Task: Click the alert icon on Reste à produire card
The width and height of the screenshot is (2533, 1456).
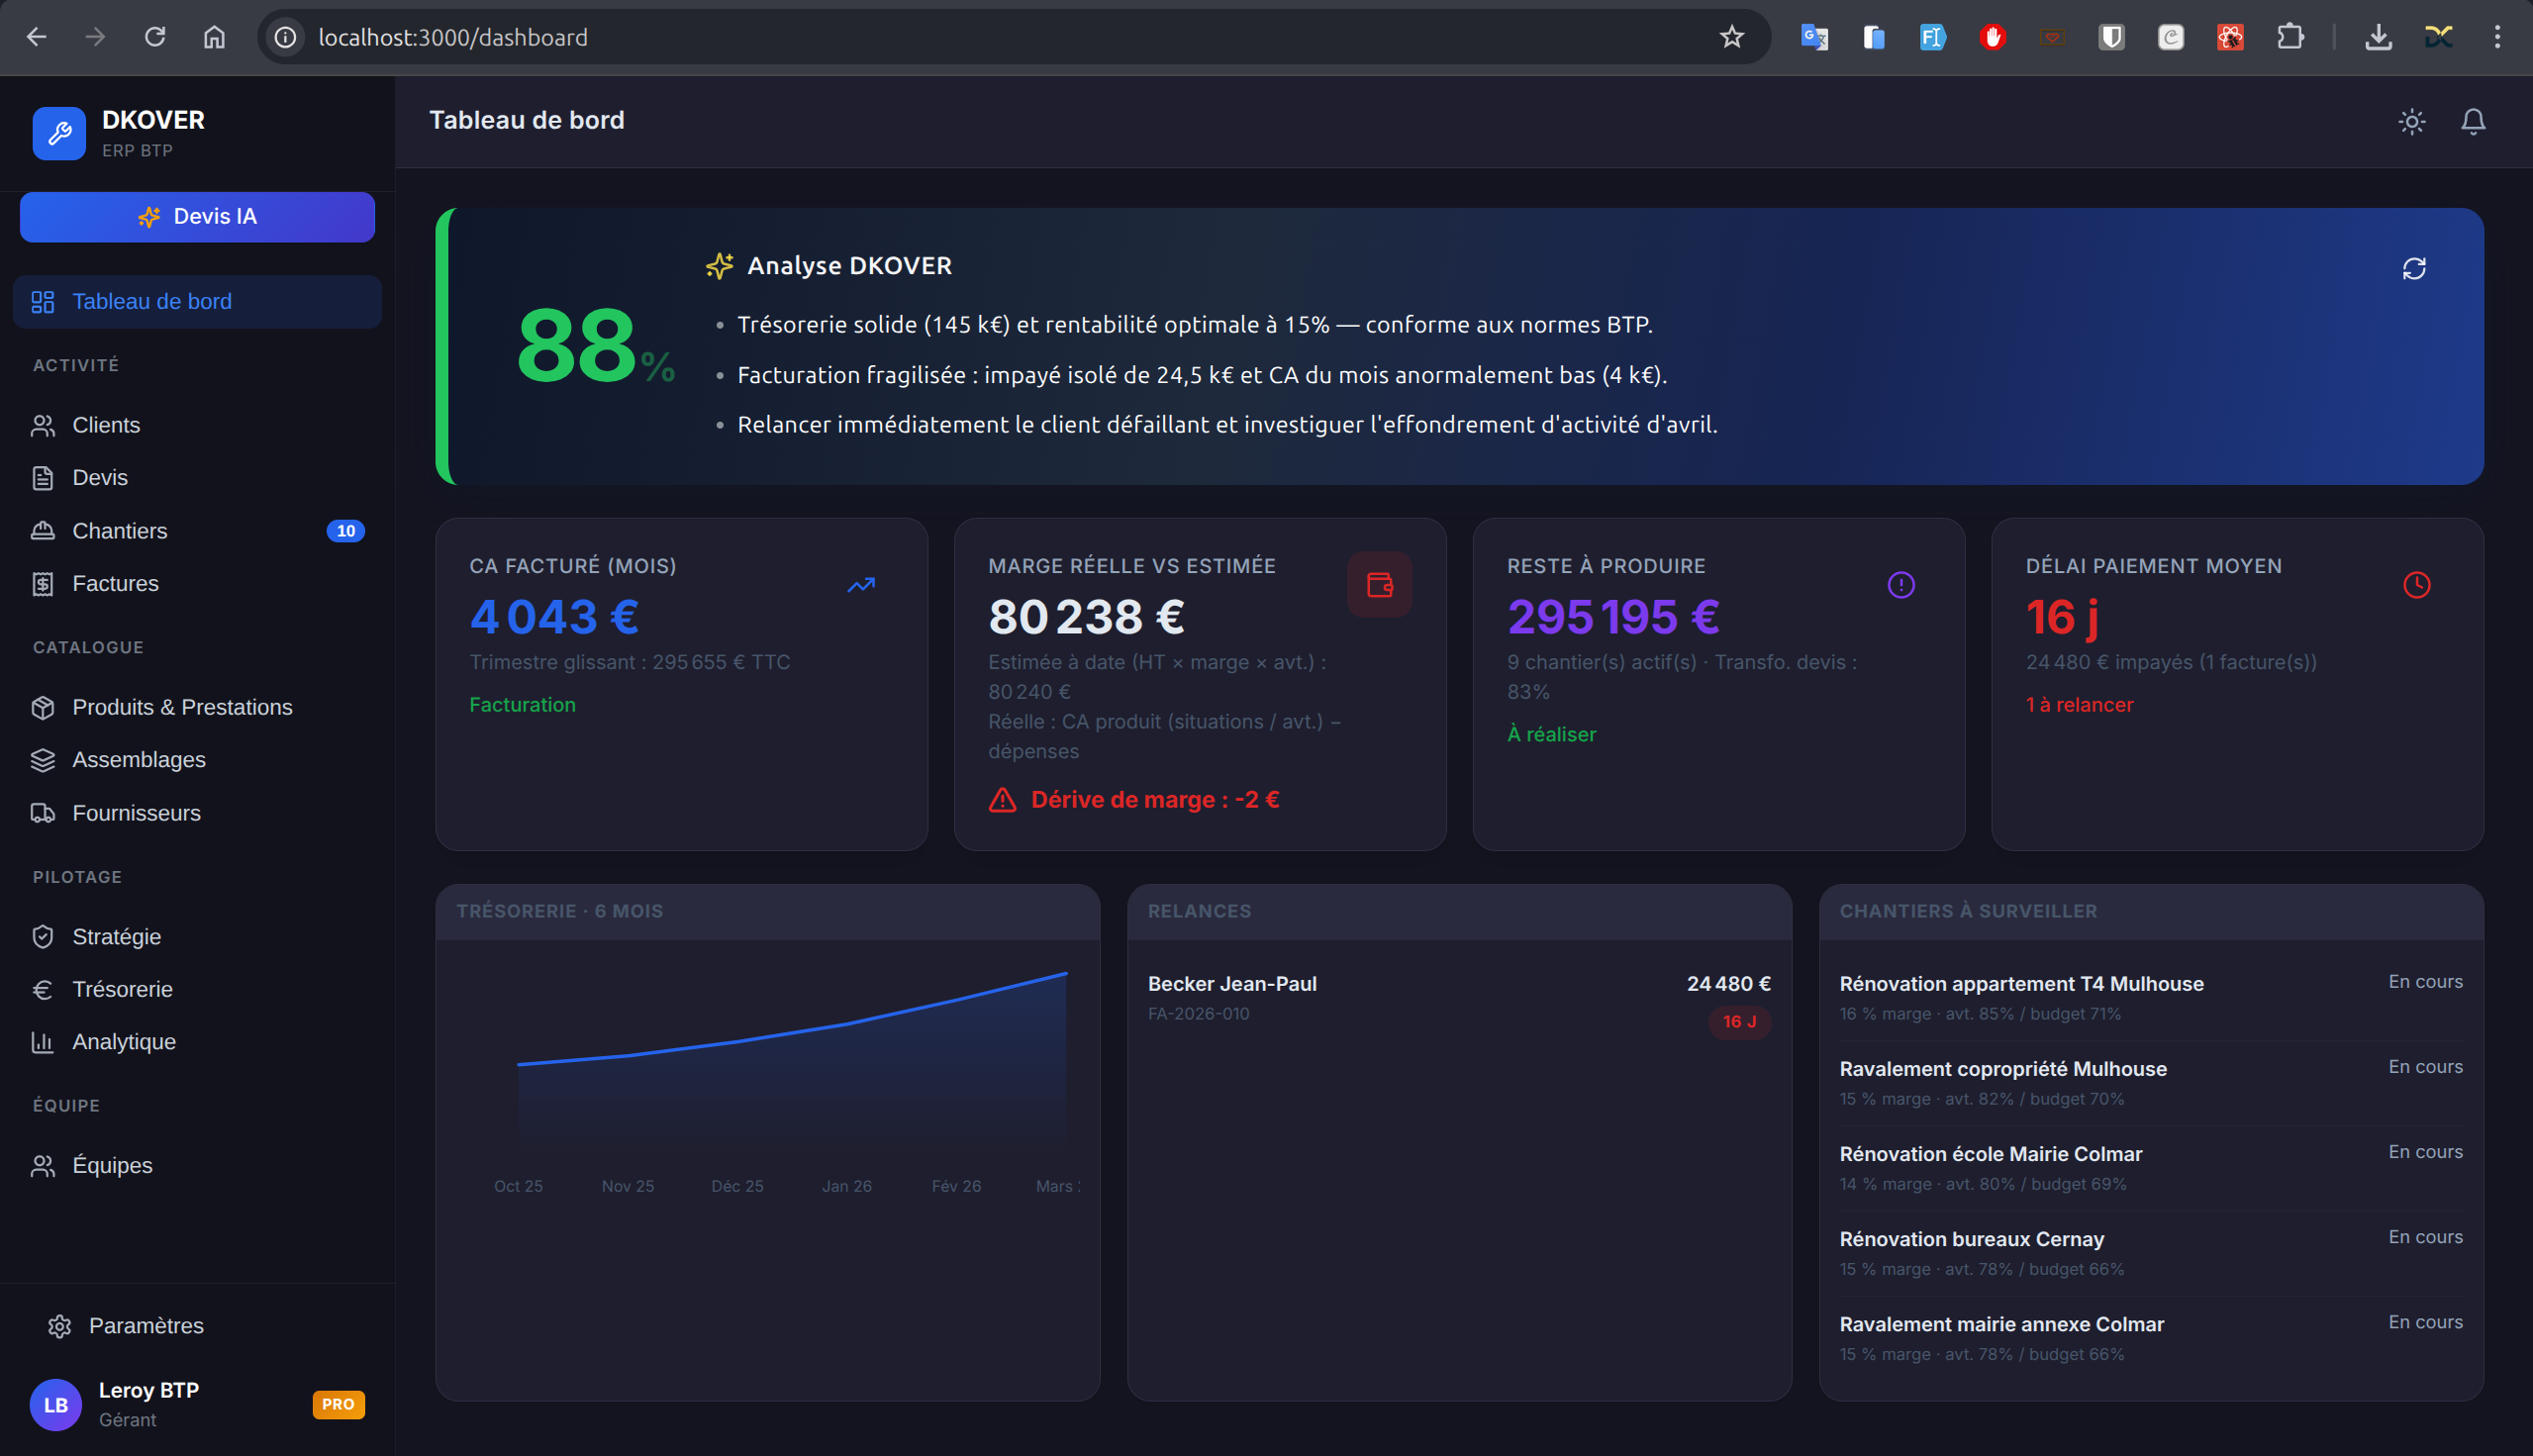Action: click(x=1901, y=584)
